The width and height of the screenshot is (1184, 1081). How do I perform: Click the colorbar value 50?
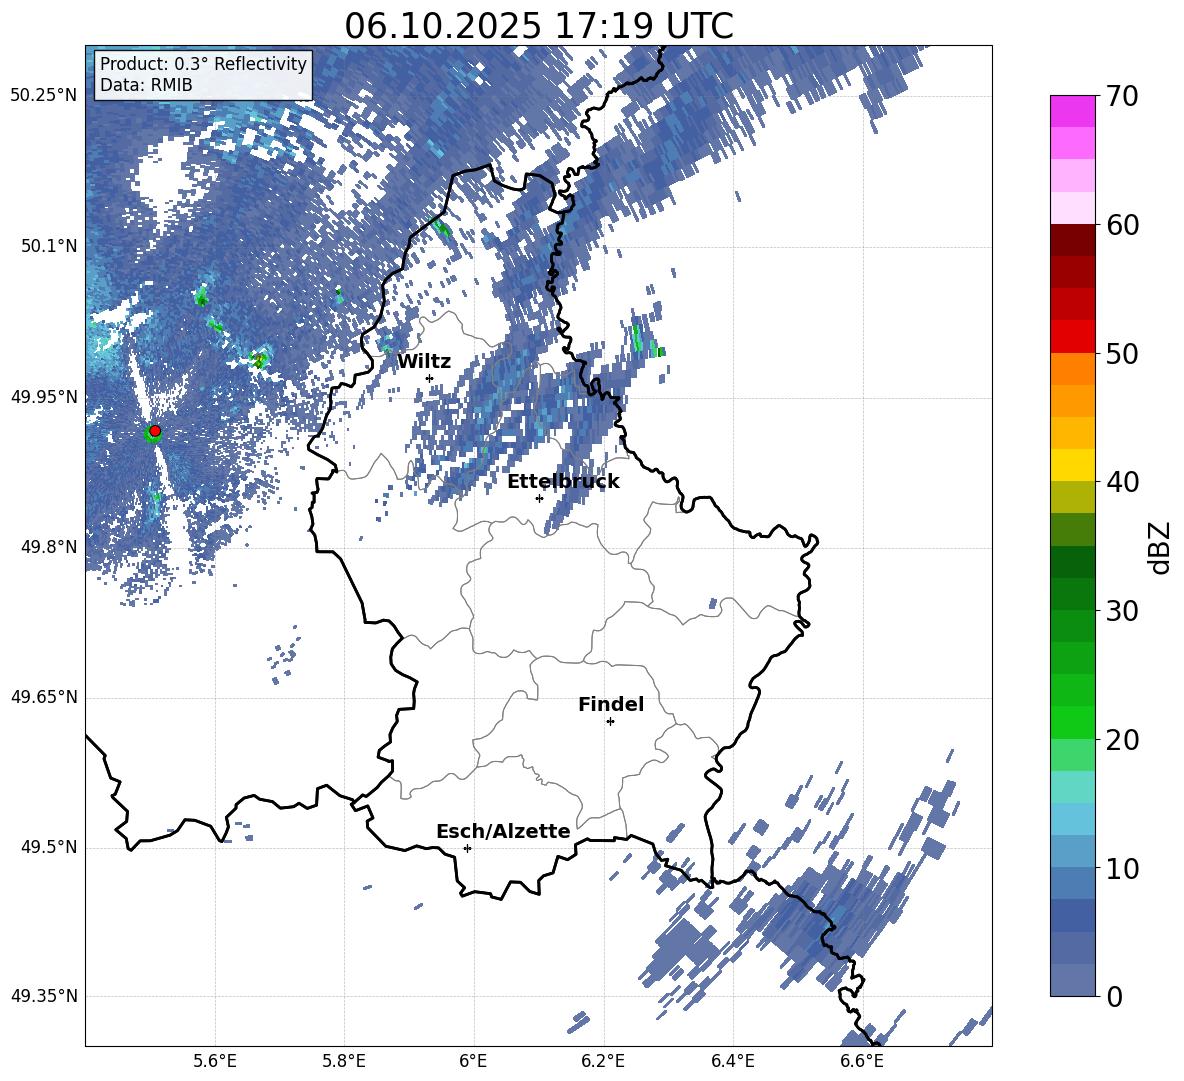(x=1122, y=353)
